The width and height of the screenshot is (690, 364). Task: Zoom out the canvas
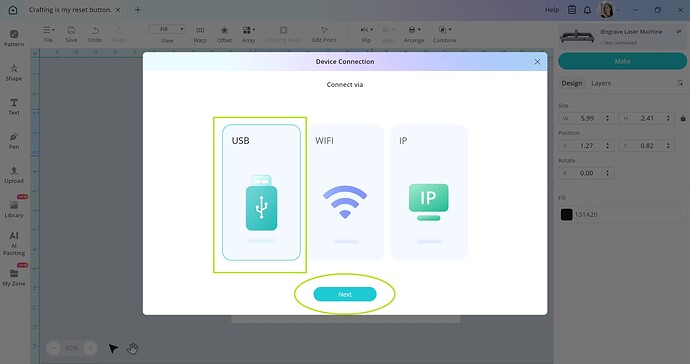click(x=53, y=348)
